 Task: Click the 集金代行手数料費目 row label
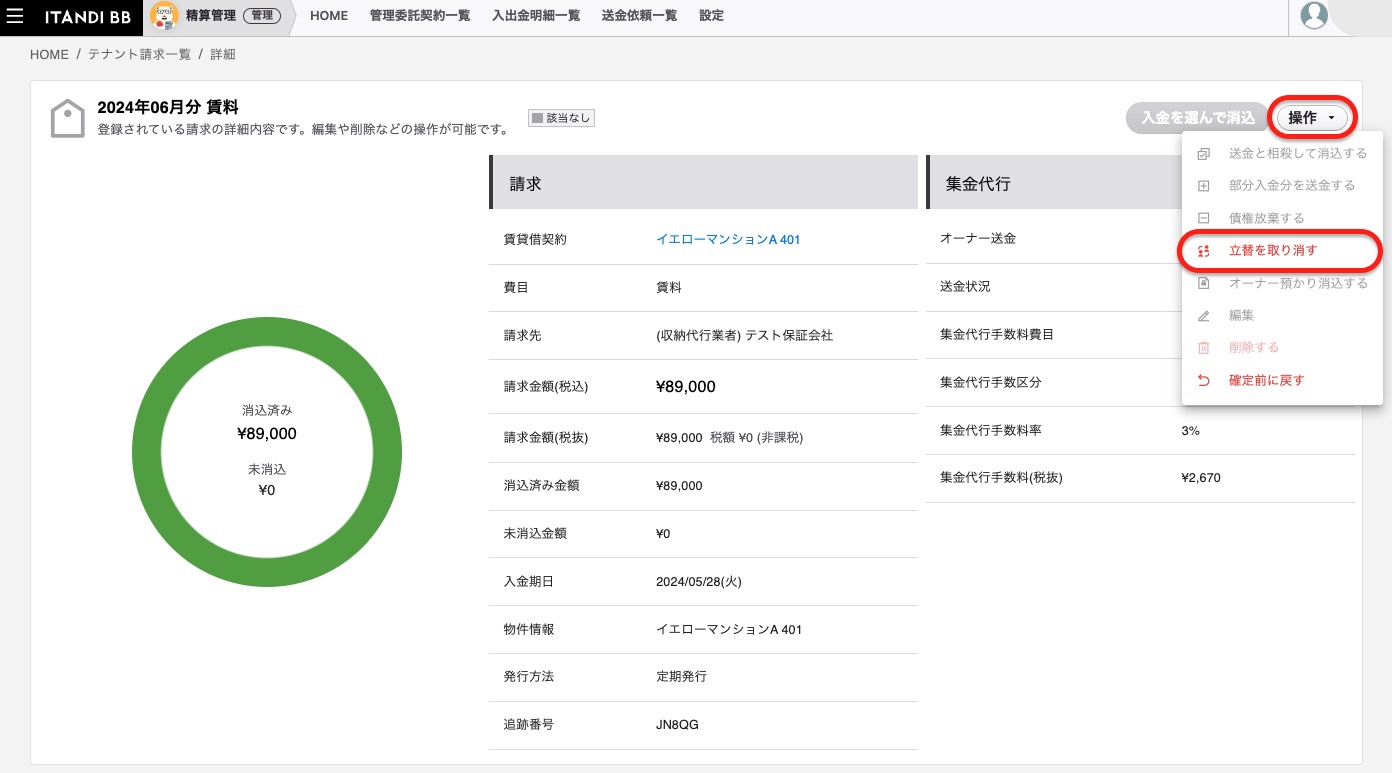point(997,335)
